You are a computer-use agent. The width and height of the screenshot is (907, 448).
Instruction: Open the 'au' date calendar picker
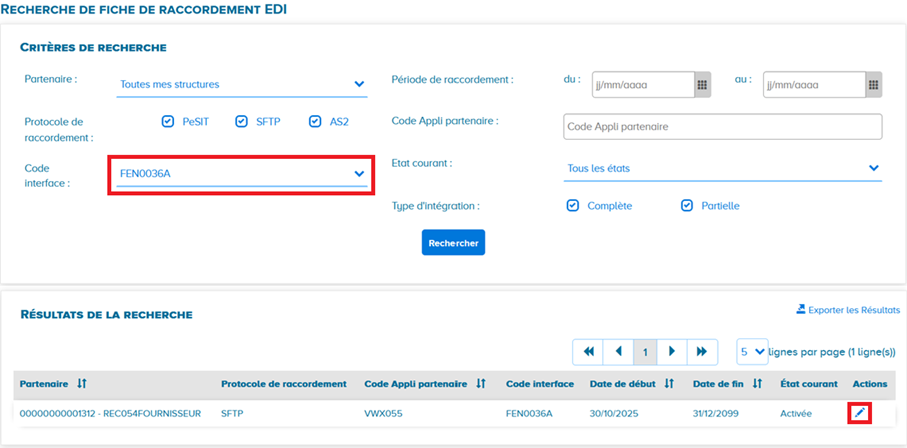coord(873,85)
